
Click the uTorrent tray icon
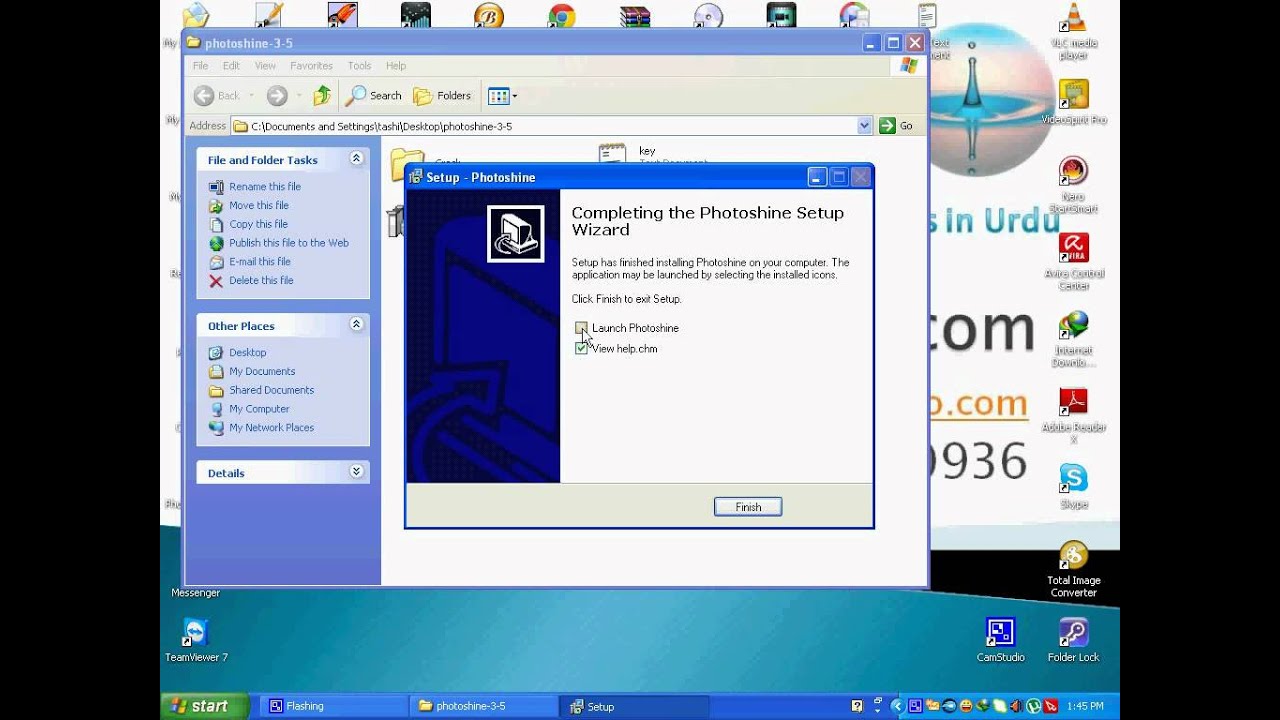[1034, 706]
